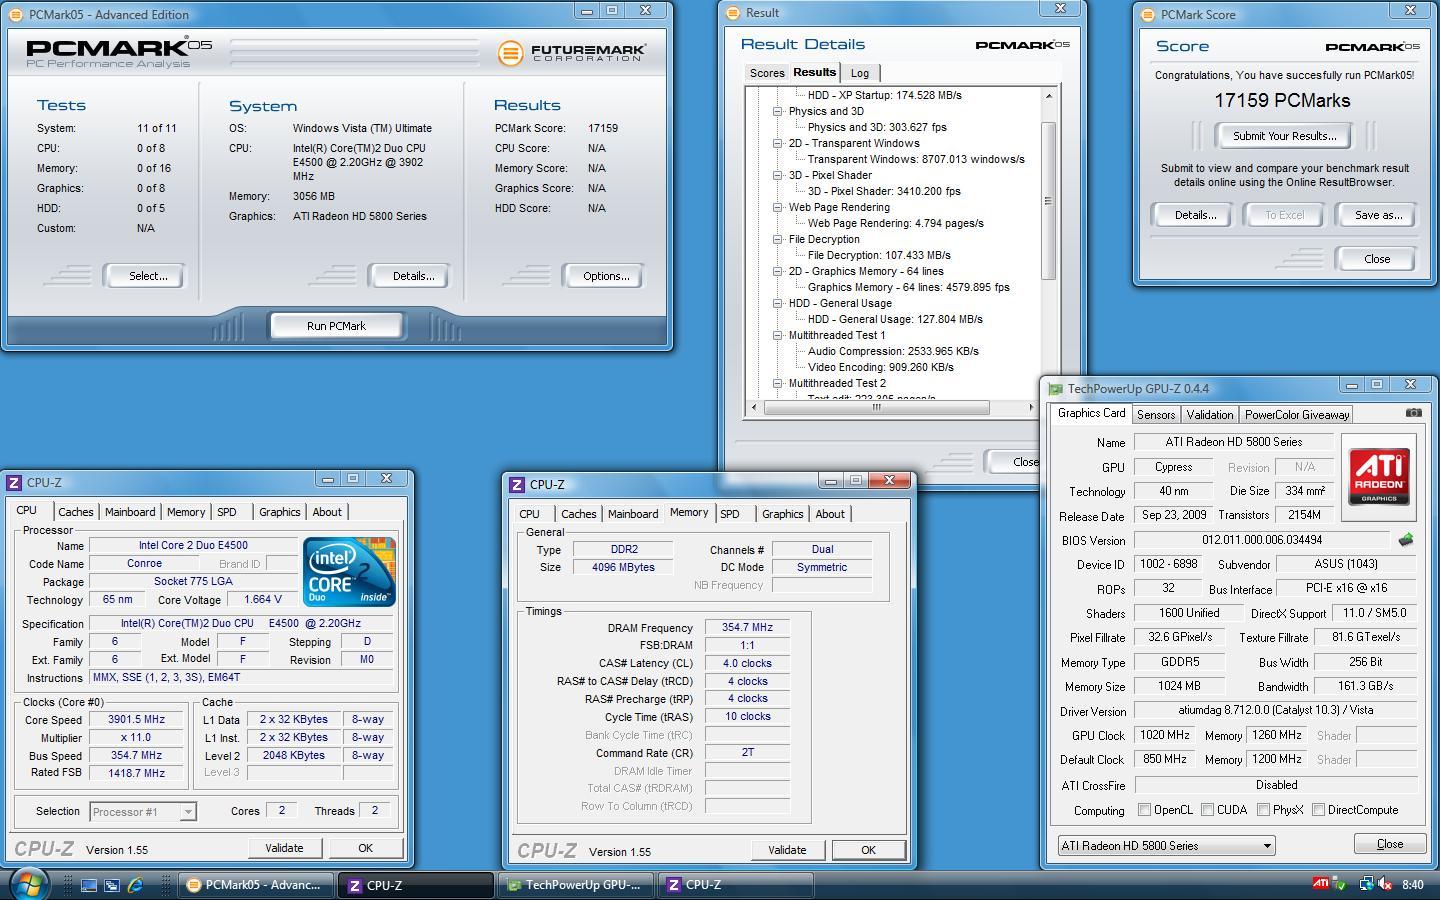Click Result window title bar icon
Screen dimensions: 1440x900
733,13
